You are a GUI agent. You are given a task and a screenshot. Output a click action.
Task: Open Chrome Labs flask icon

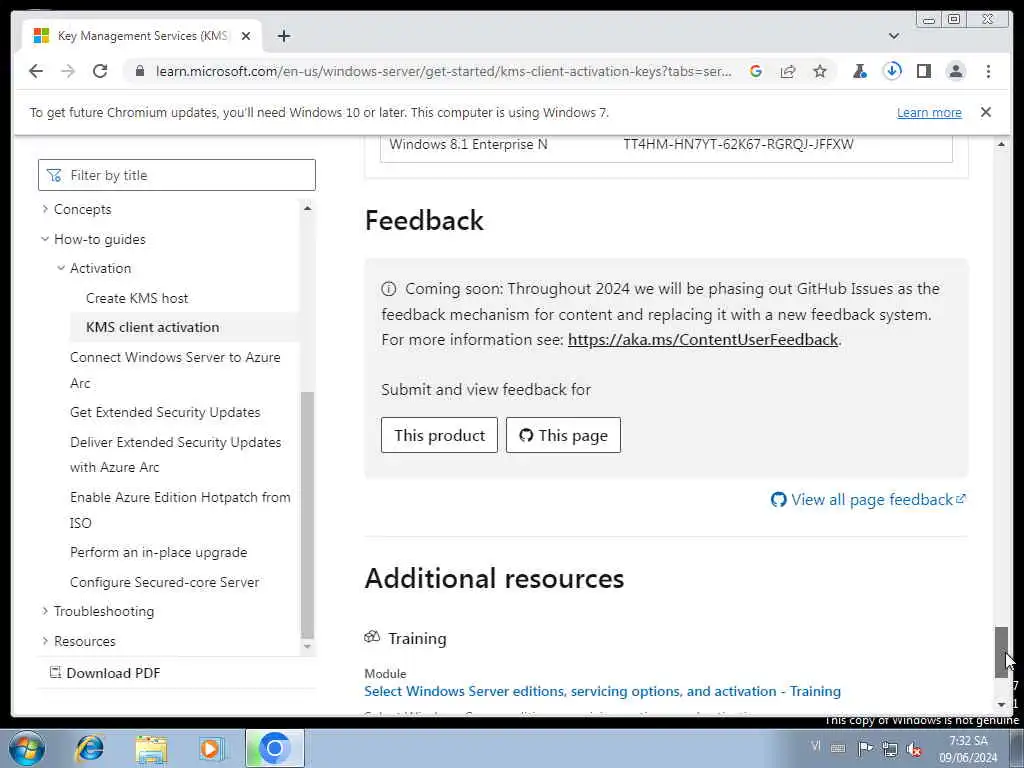(x=860, y=71)
